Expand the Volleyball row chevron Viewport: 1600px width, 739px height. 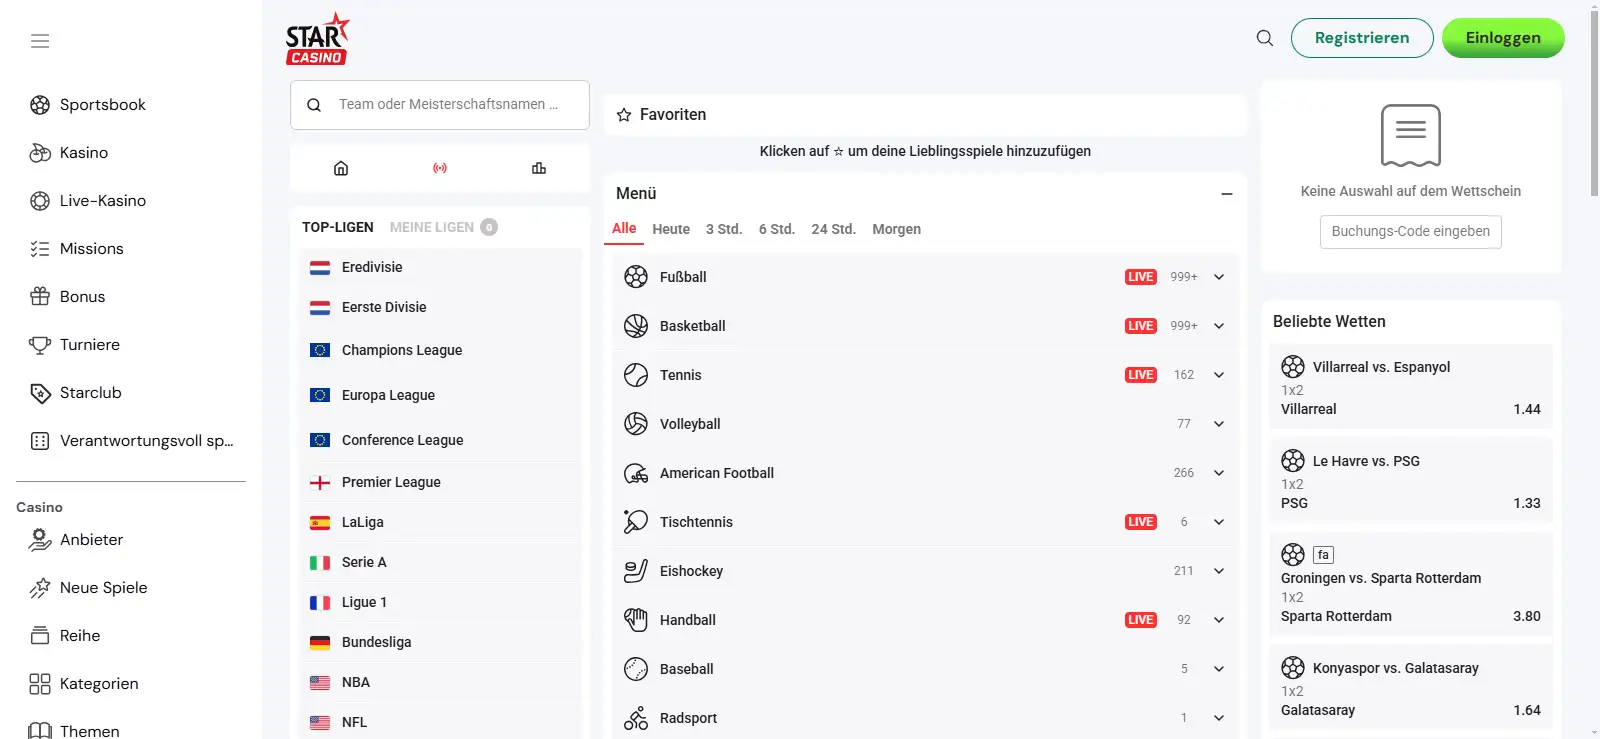click(1219, 424)
